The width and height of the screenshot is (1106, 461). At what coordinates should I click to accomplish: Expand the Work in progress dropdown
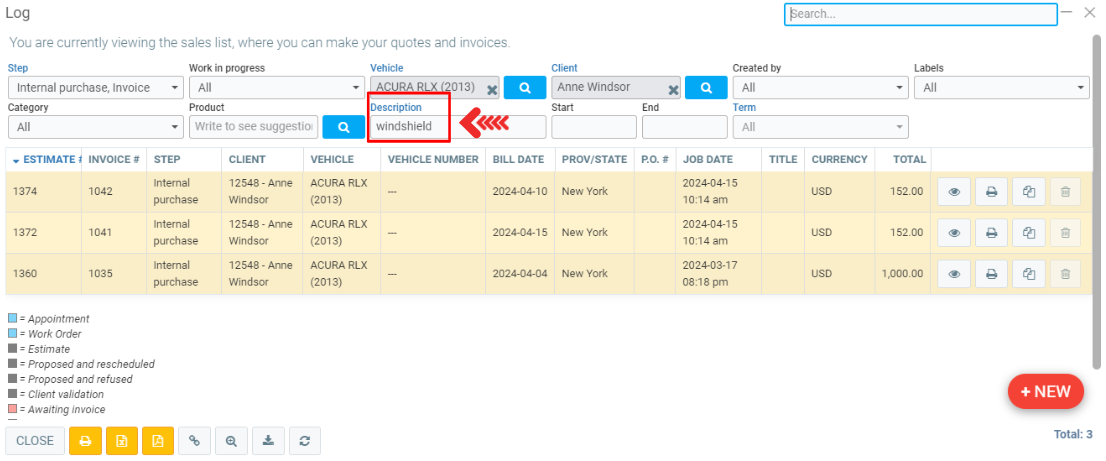pos(276,88)
